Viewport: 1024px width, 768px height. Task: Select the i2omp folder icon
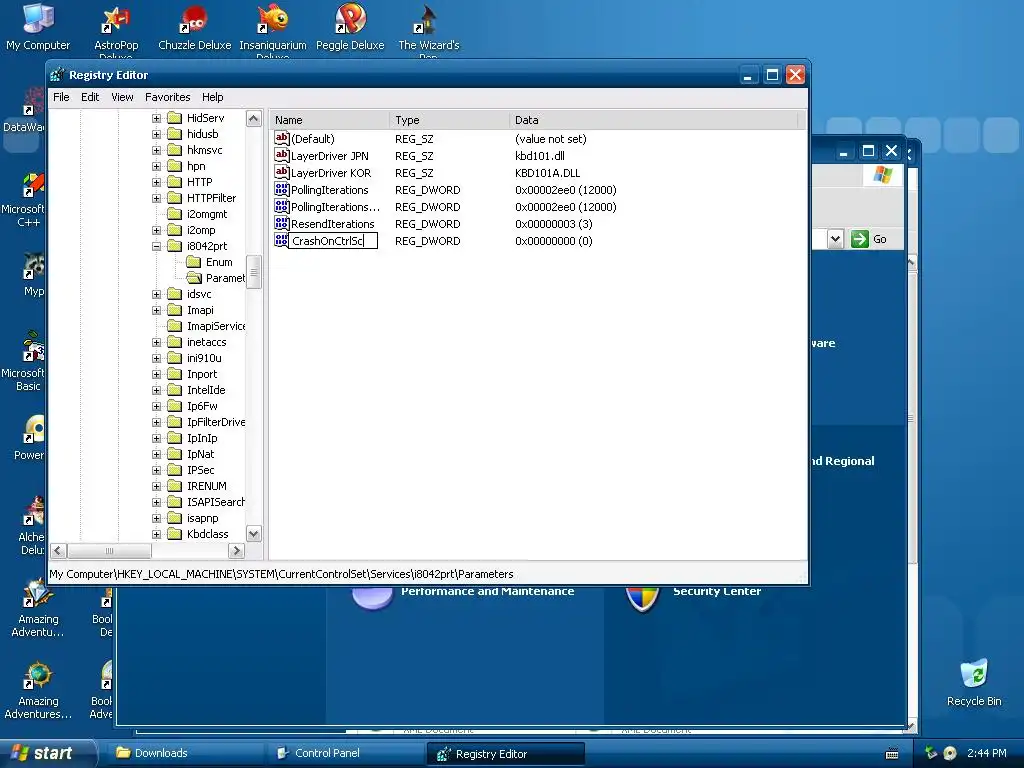[174, 230]
